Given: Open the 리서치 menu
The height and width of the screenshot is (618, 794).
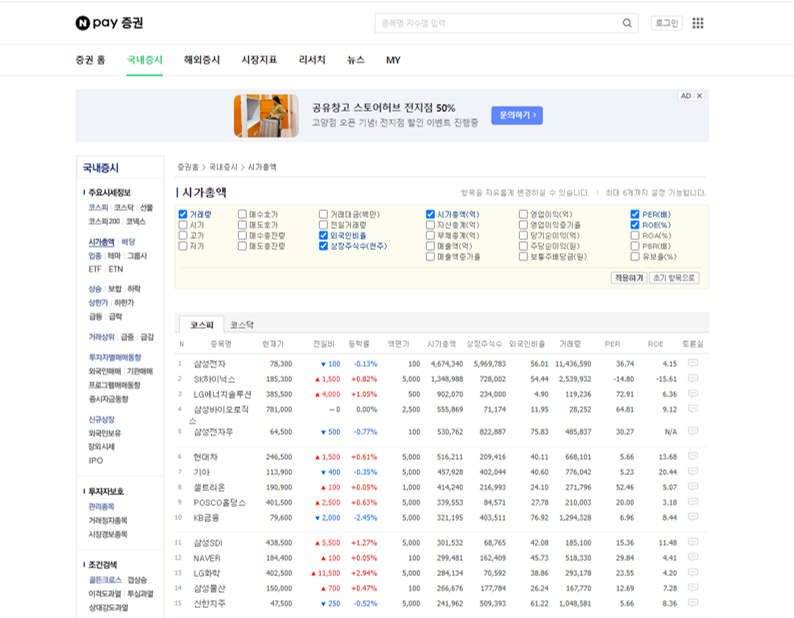Looking at the screenshot, I should pos(312,60).
